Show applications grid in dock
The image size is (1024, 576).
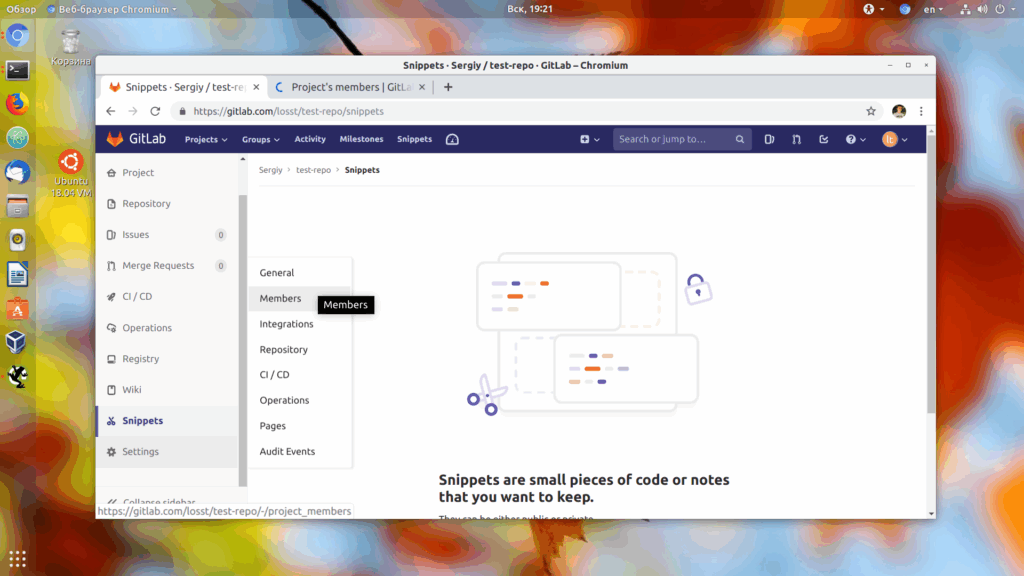click(x=18, y=558)
